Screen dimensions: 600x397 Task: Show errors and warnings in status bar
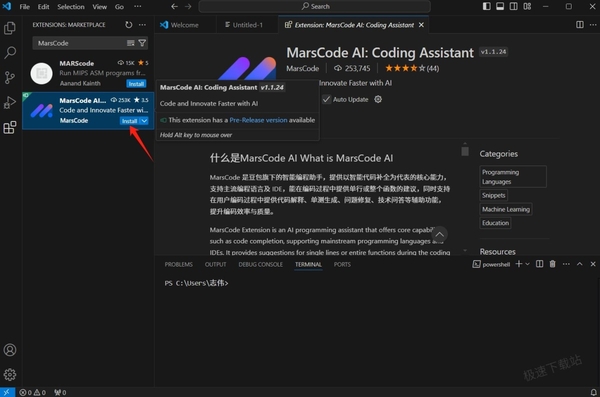coord(33,392)
